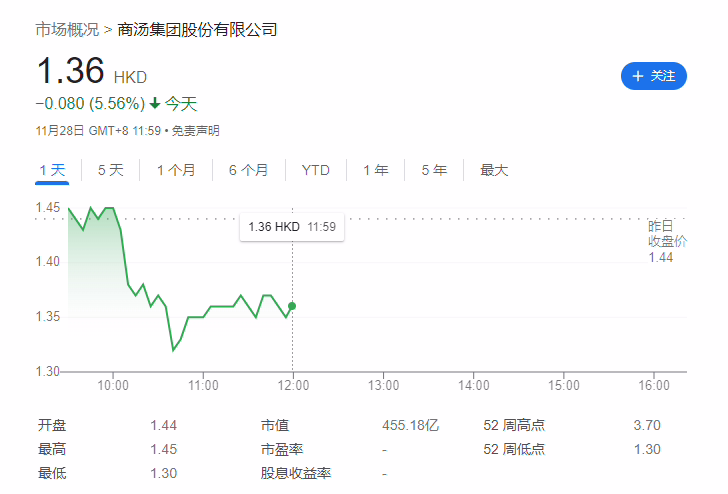Click the 1.36 HKD 11:59 tooltip
728x494 pixels.
[x=292, y=227]
